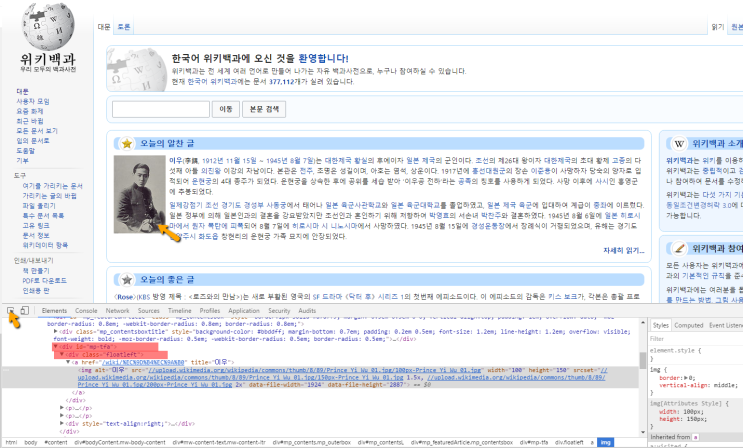This screenshot has height=448, width=743.
Task: Switch to the Network tab
Action: pos(118,311)
